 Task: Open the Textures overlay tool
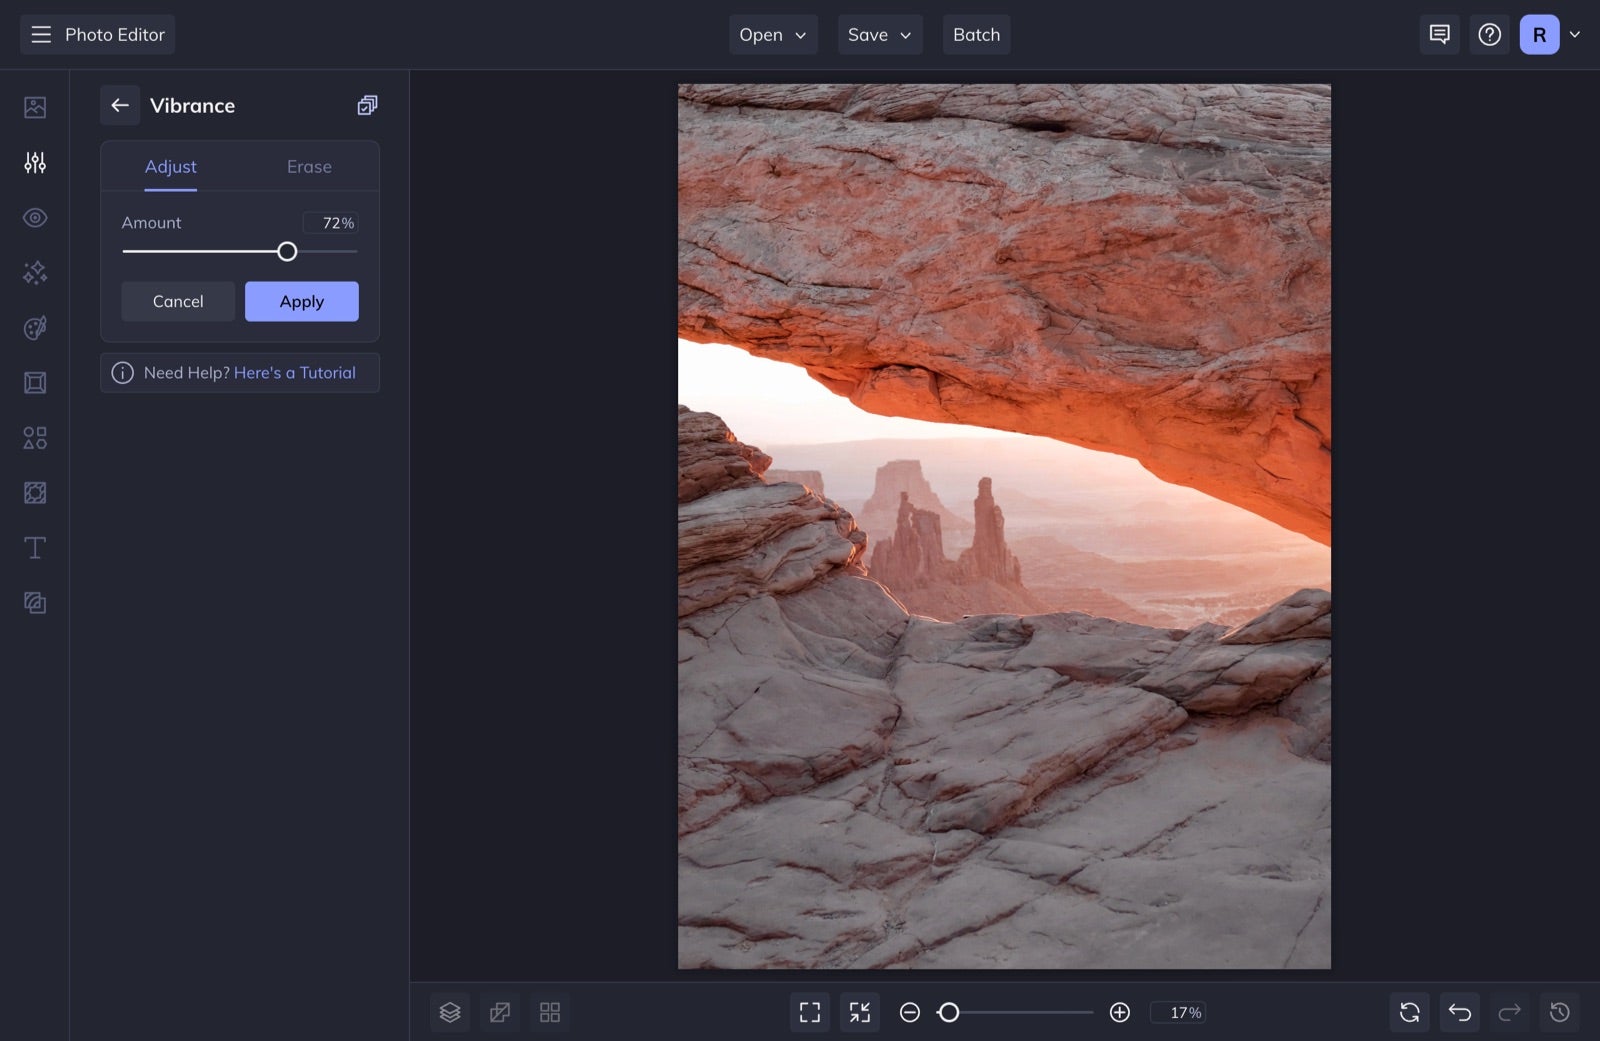point(35,492)
